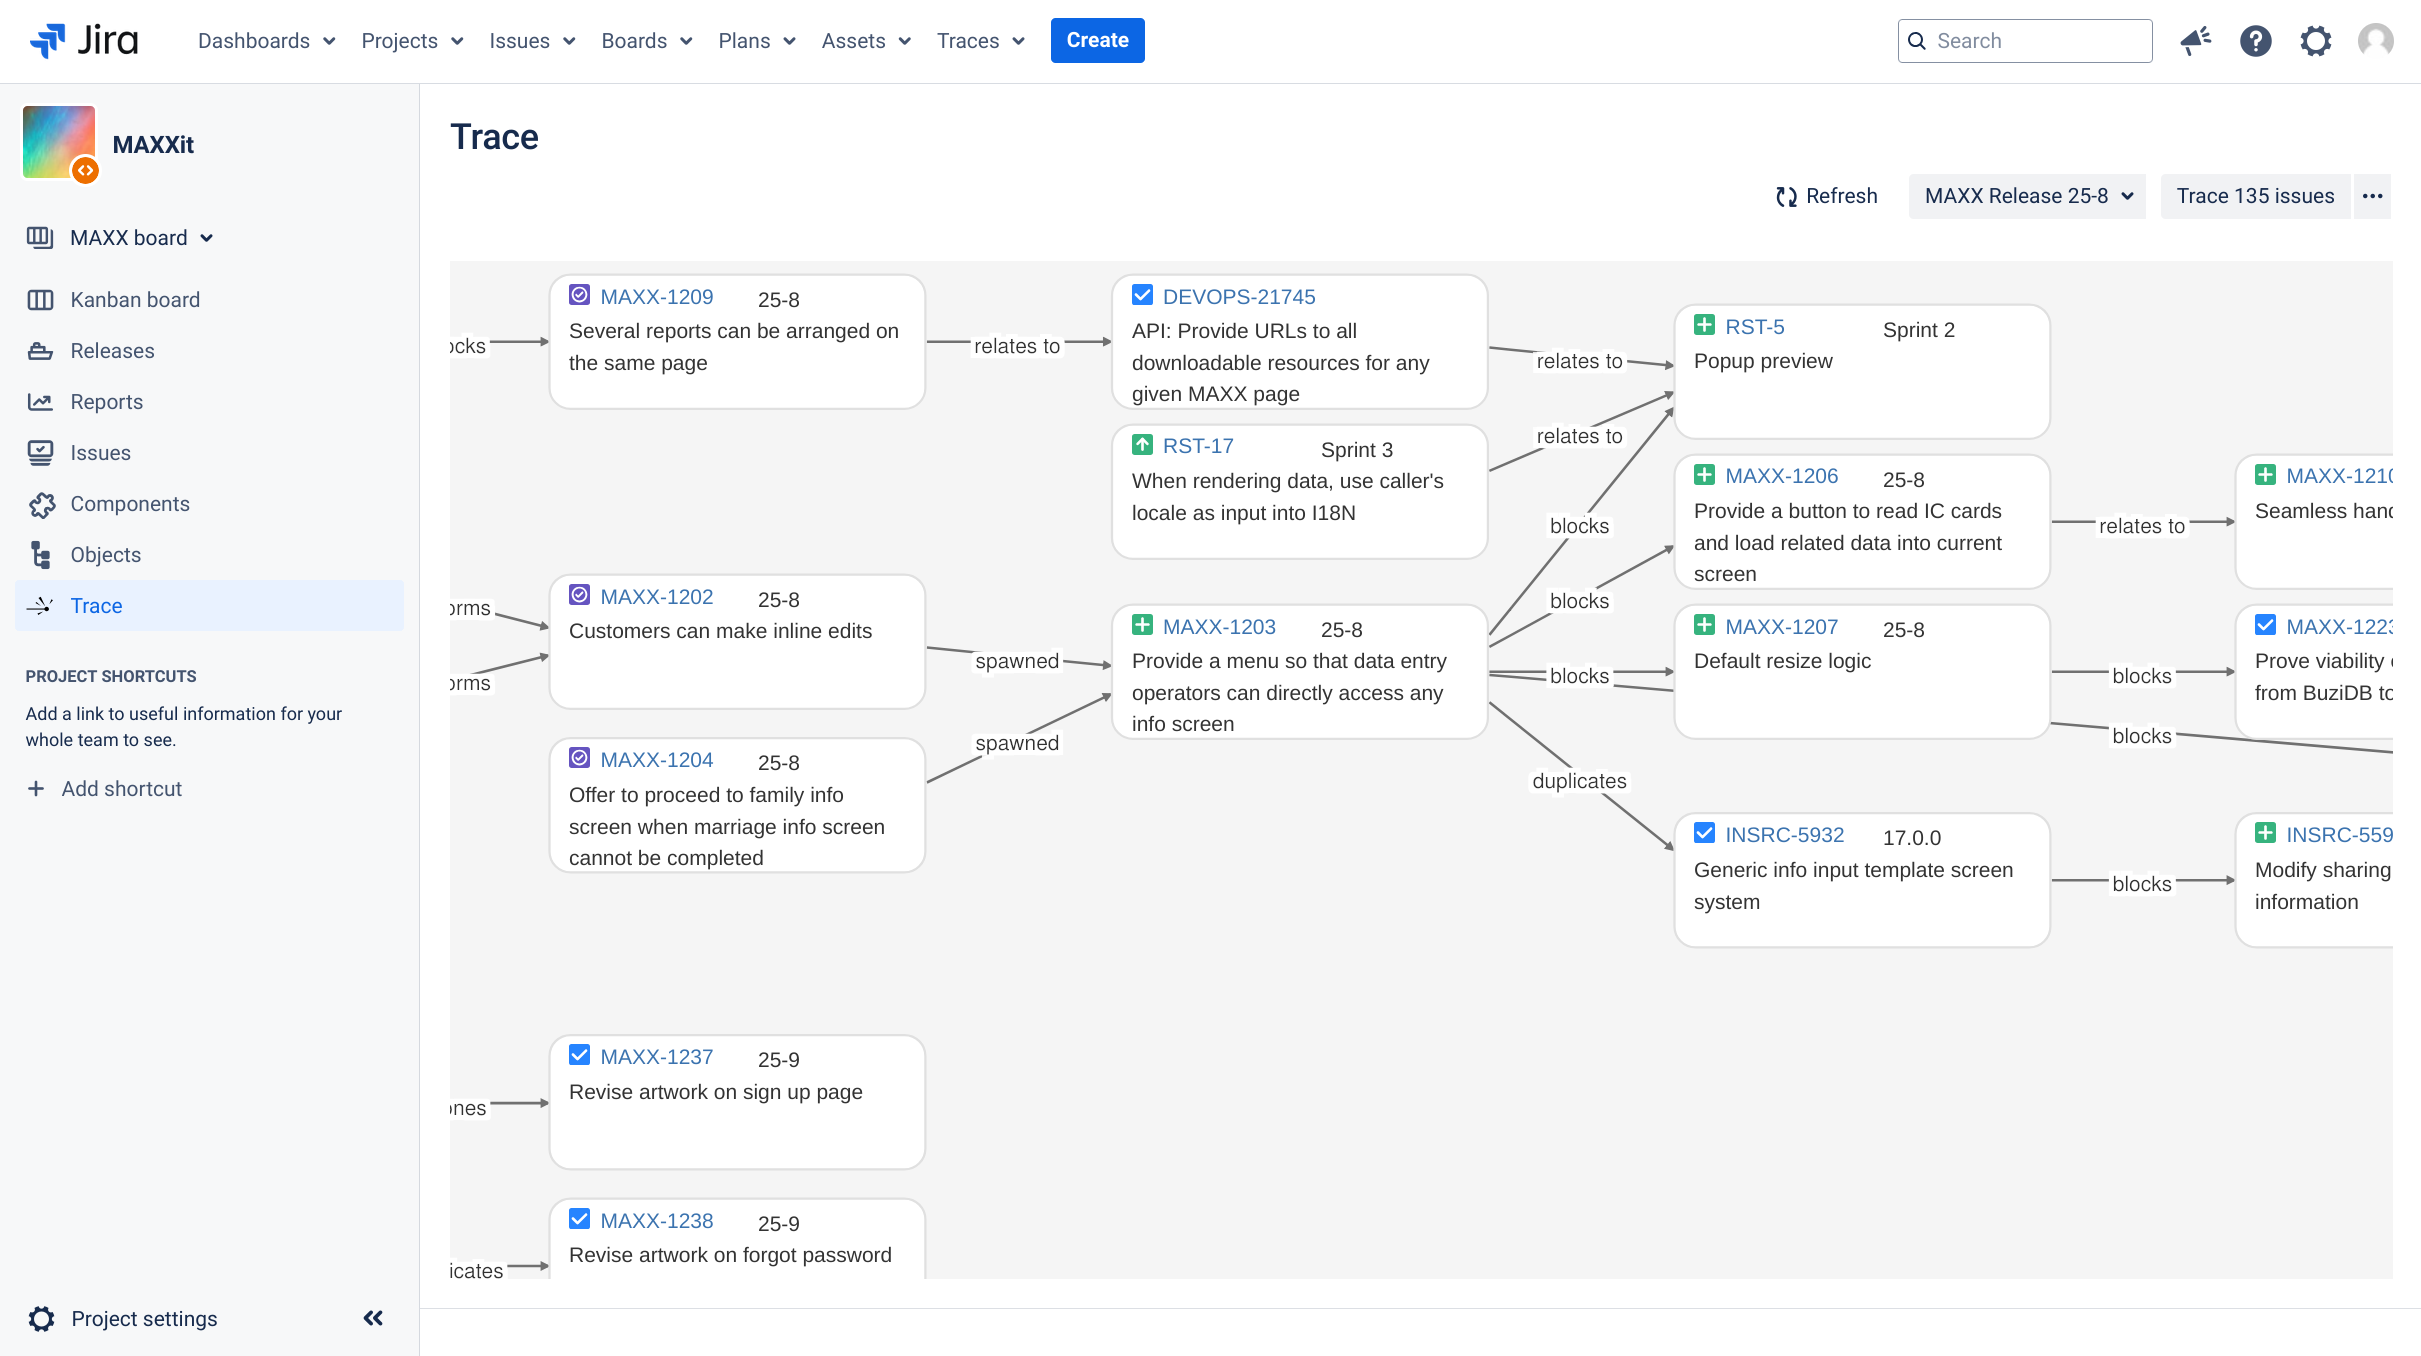The width and height of the screenshot is (2421, 1356).
Task: Select the MAXX-1207 Default resize logic card
Action: click(x=1862, y=672)
